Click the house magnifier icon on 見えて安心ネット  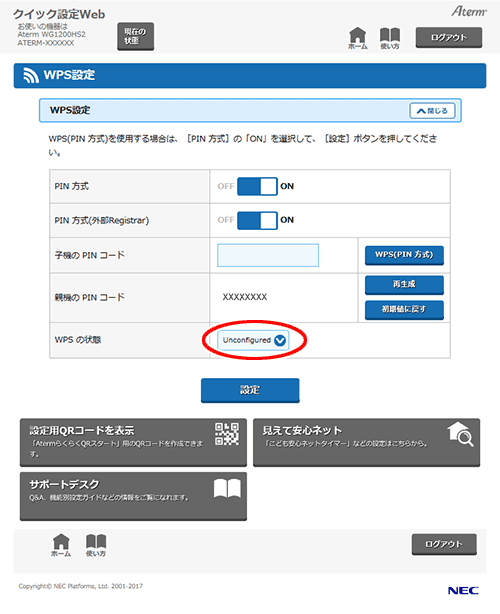point(460,434)
